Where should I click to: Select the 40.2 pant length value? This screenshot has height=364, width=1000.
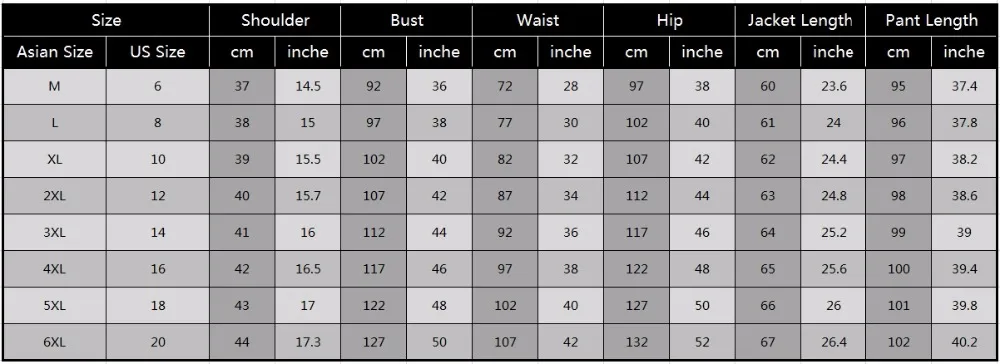coord(964,342)
